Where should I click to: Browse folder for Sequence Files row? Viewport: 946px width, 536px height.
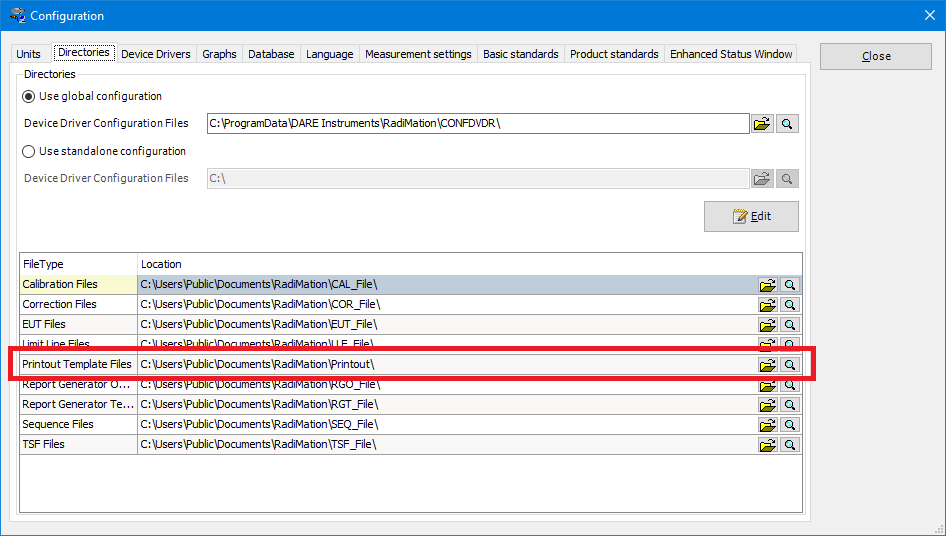767,424
